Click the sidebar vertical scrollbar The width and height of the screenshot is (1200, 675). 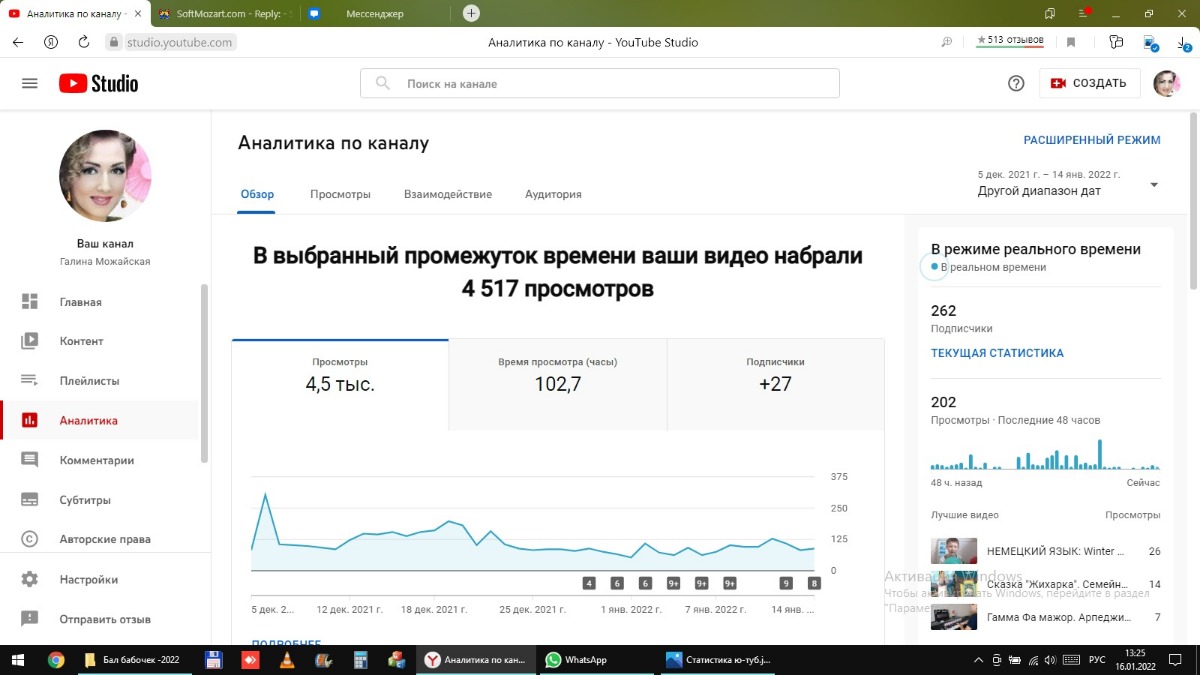(205, 373)
